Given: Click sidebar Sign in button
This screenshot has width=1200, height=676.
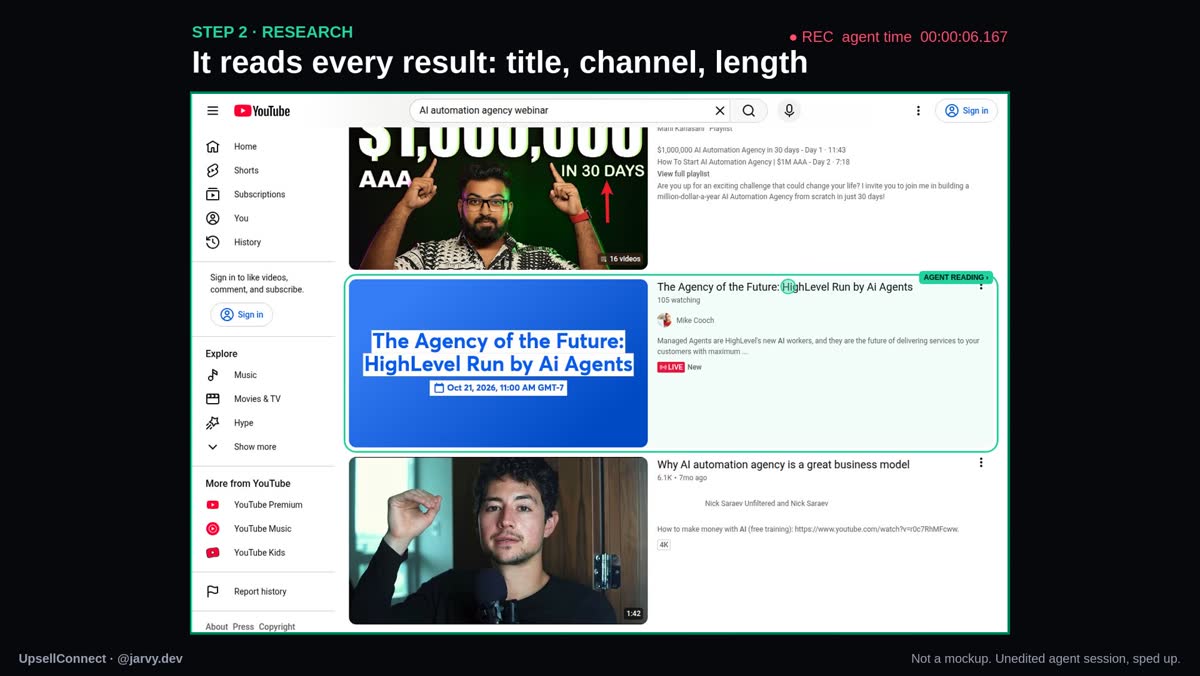Looking at the screenshot, I should tap(241, 314).
